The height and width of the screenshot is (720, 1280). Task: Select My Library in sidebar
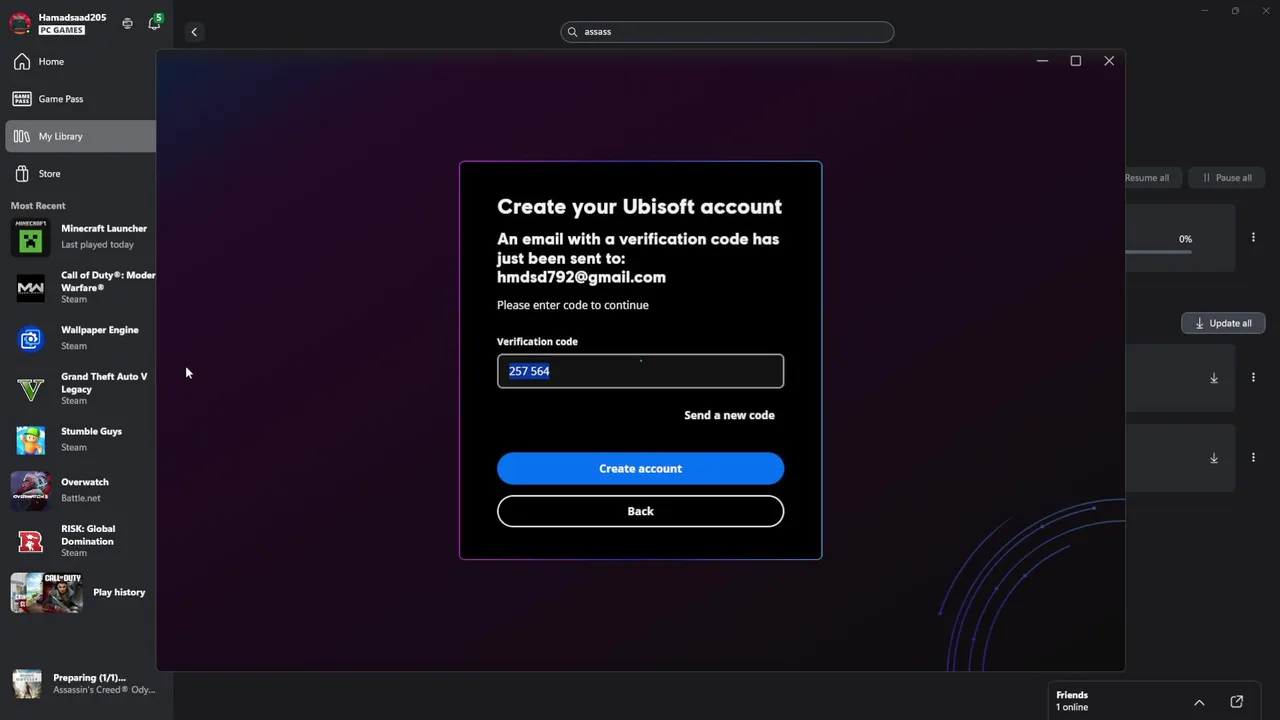pos(80,136)
